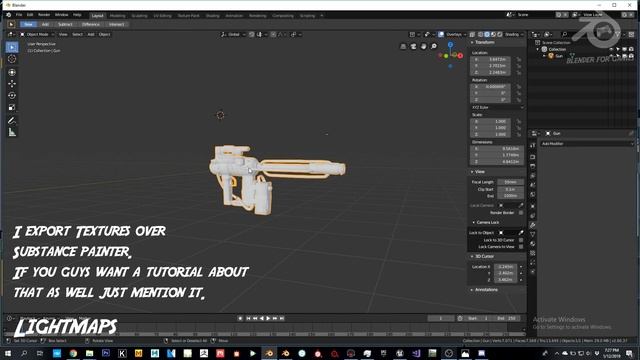Toggle snapping magnet in header
This screenshot has height=360, width=640.
pyautogui.click(x=252, y=35)
